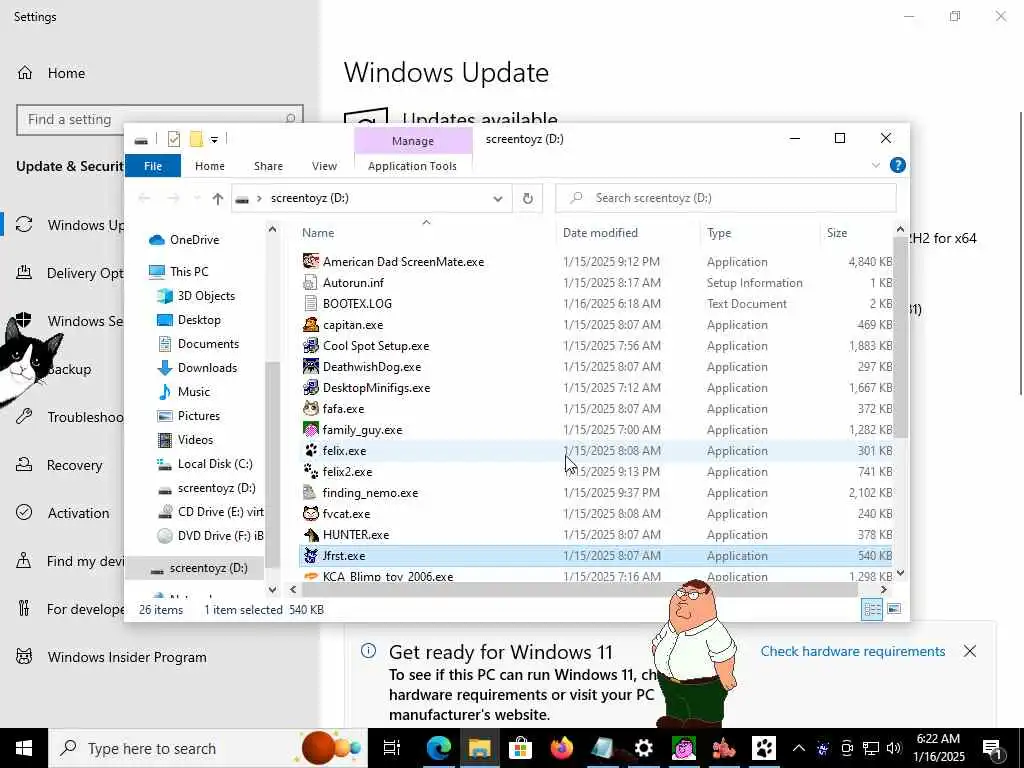Viewport: 1024px width, 768px height.
Task: Click the American Dad ScreenMate.exe file icon
Action: click(311, 261)
